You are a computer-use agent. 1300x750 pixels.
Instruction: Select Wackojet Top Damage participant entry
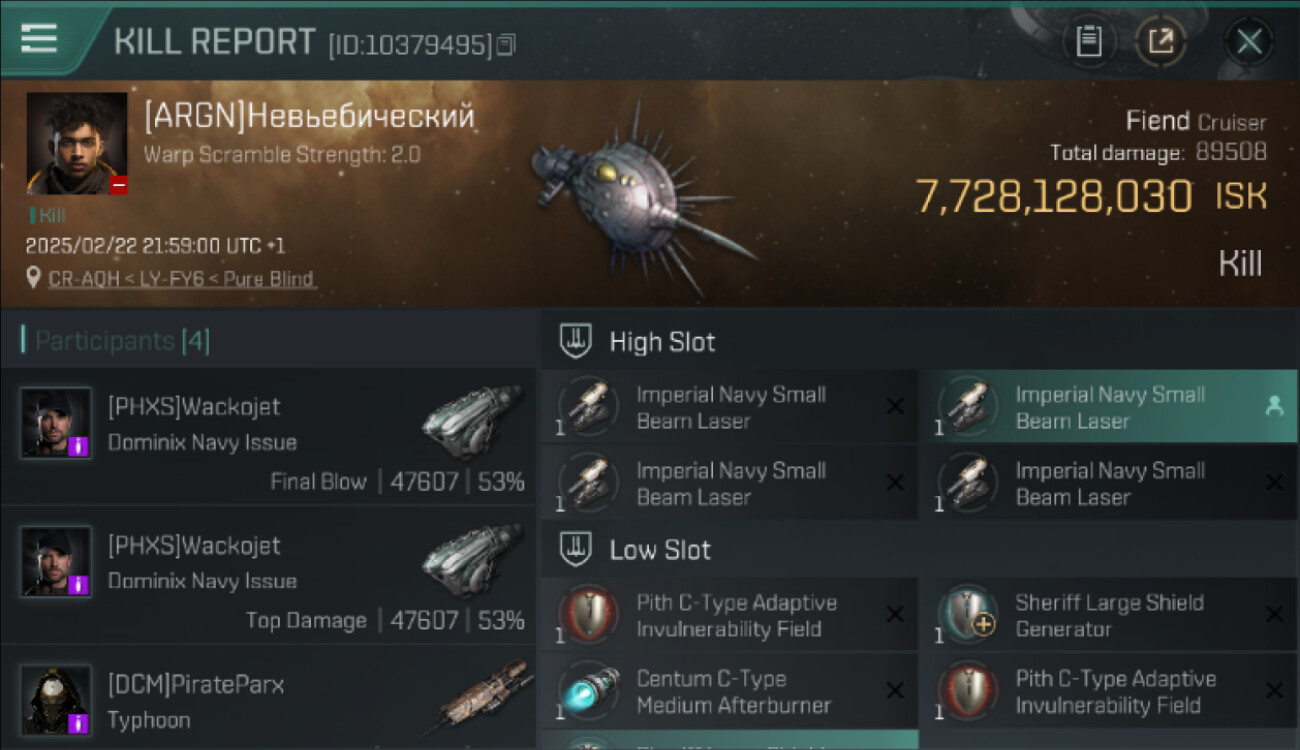(x=269, y=576)
